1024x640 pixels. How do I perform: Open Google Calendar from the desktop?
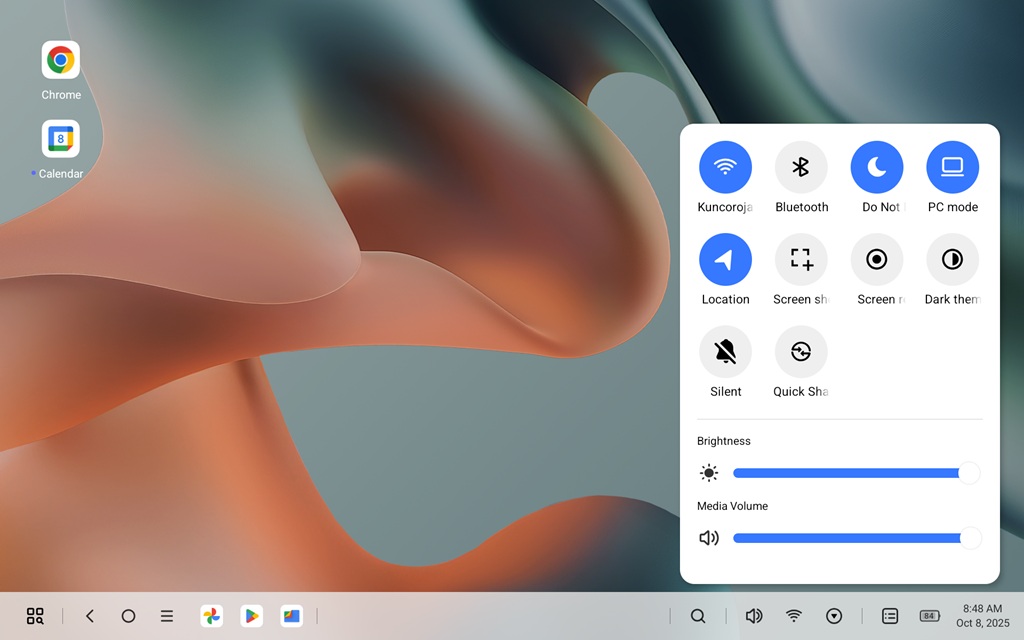click(x=60, y=138)
